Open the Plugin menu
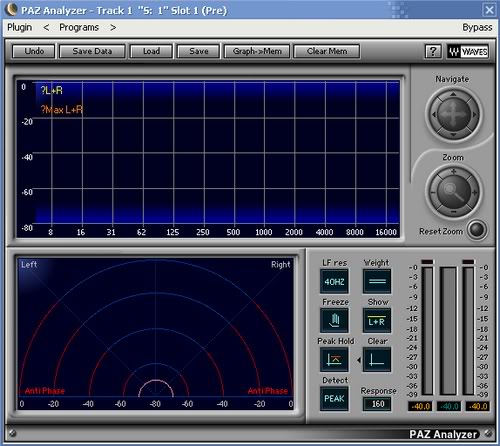The image size is (500, 446). pos(20,27)
